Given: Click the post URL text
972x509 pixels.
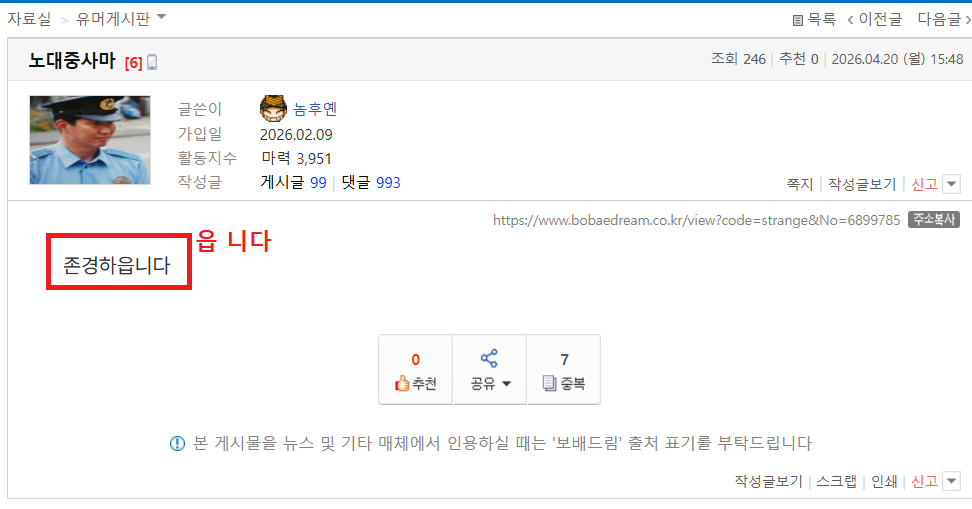Looking at the screenshot, I should click(696, 220).
